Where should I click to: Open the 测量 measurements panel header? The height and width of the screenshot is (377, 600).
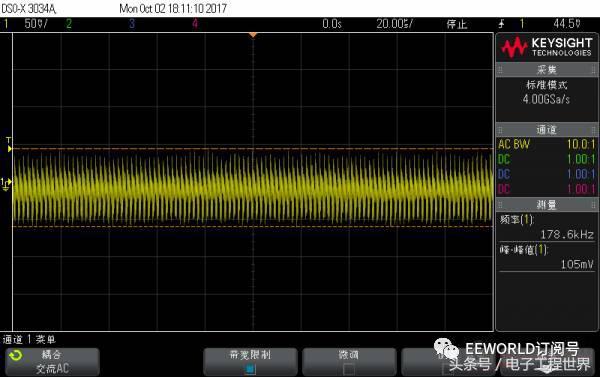tap(547, 205)
